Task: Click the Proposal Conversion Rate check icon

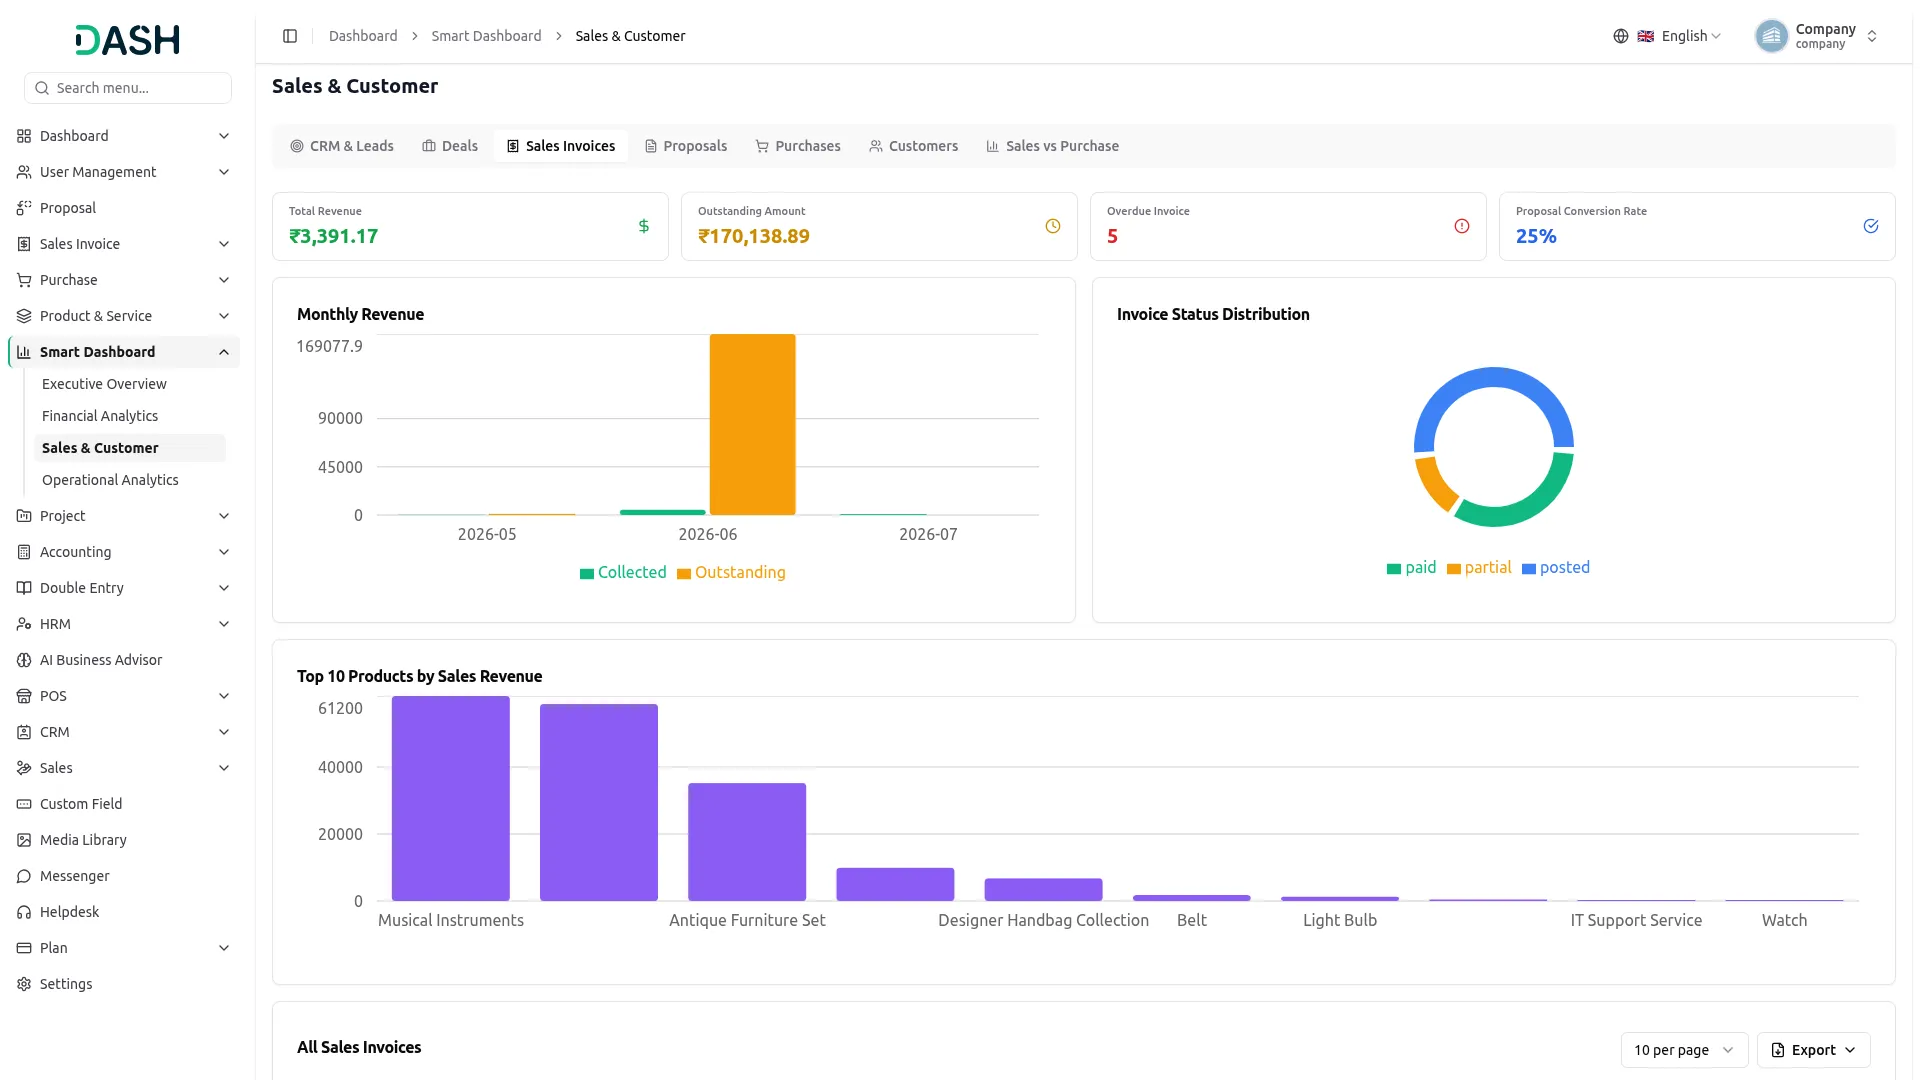Action: (1871, 226)
